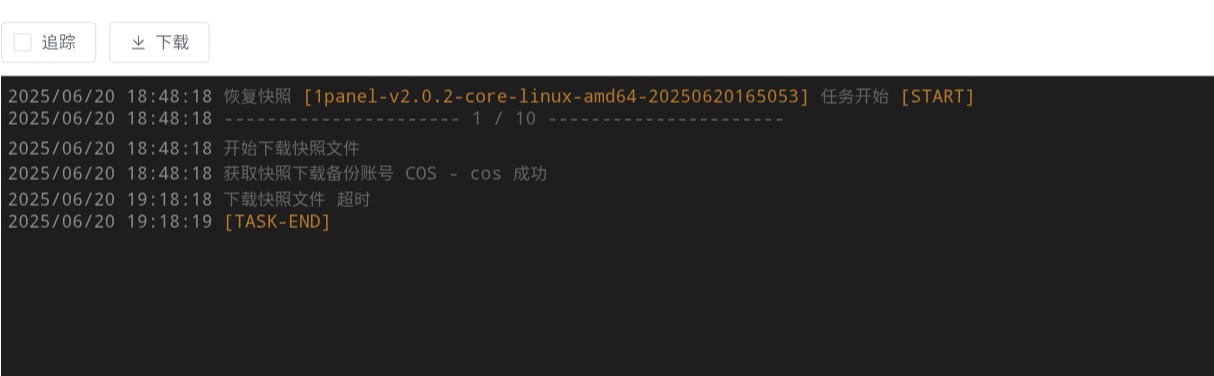Click the 超时 timeout word in log

click(354, 200)
